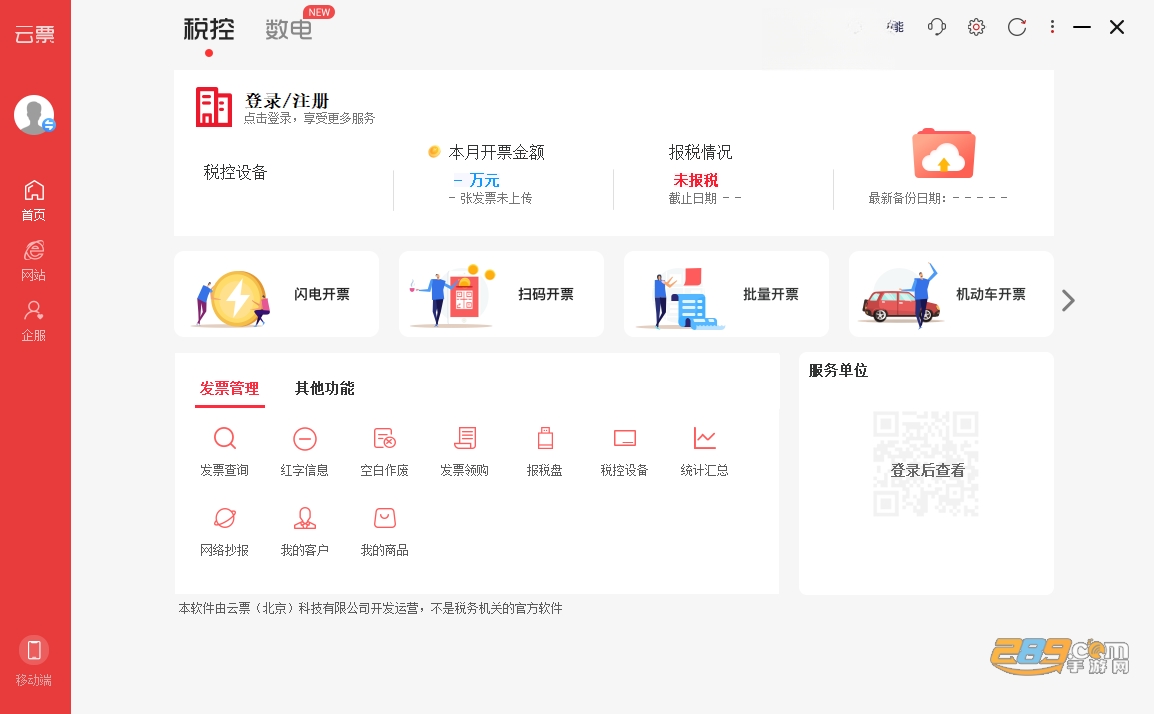This screenshot has width=1154, height=714.
Task: Click 点击登录，享受更多服务 text
Action: [x=309, y=119]
